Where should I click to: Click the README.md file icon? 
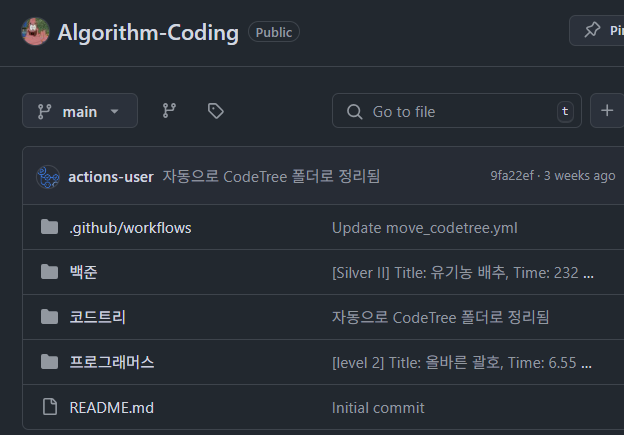(x=50, y=407)
